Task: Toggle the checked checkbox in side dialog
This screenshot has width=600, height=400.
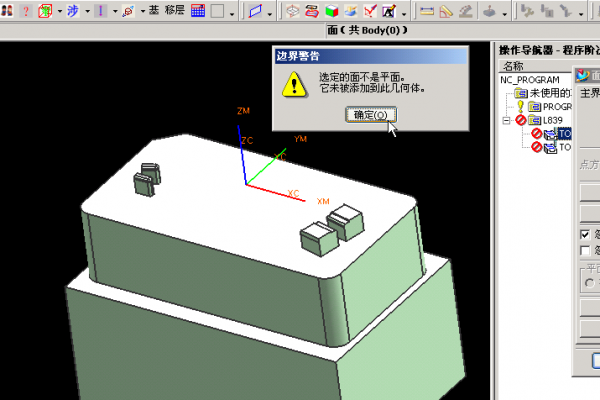Action: 585,234
